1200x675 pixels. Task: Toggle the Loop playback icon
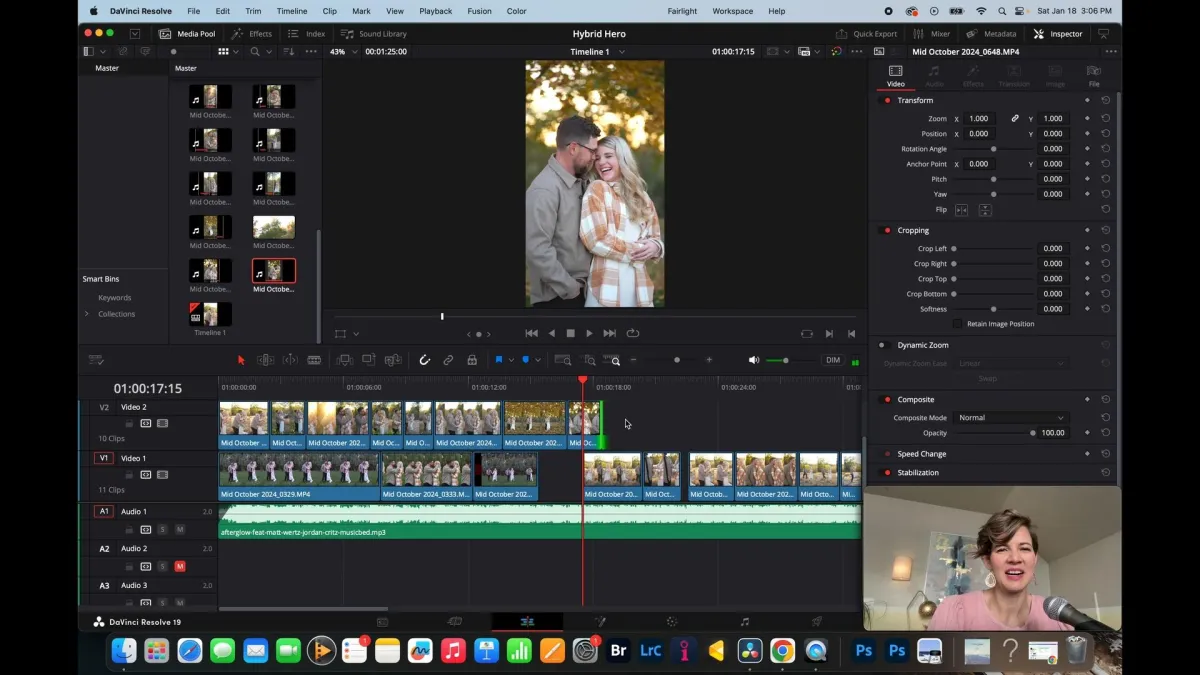[x=633, y=333]
